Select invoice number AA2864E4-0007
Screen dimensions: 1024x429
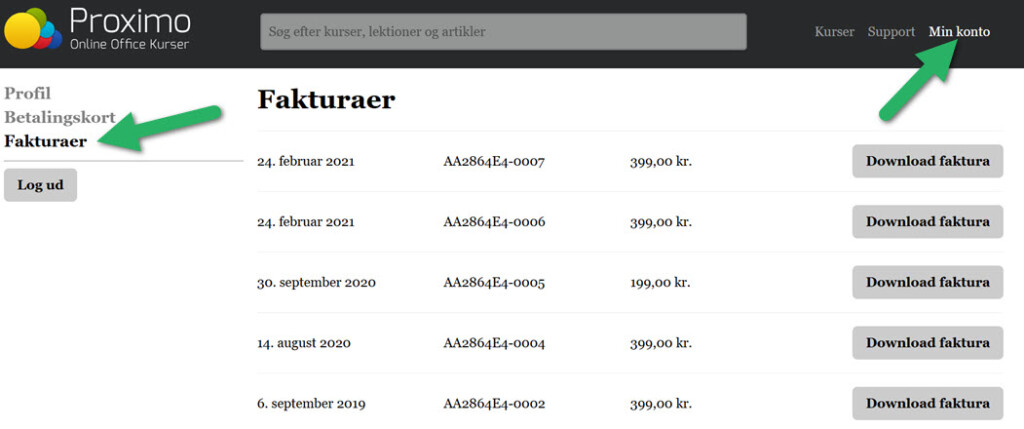tap(494, 161)
